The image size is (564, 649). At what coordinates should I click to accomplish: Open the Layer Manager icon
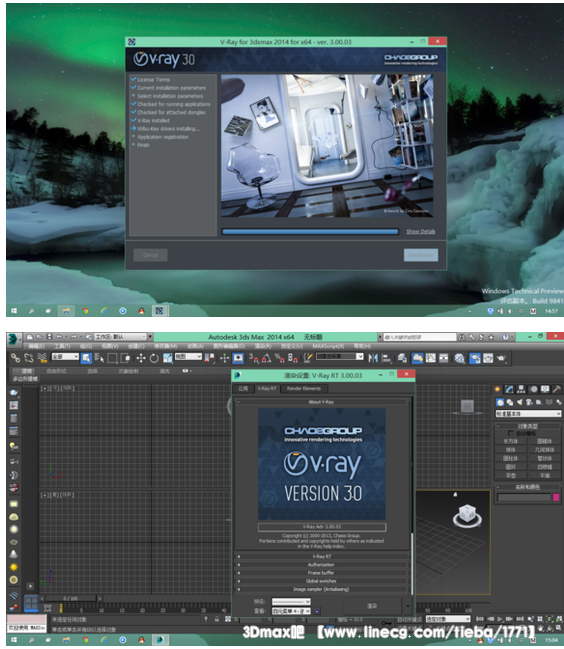pyautogui.click(x=402, y=358)
